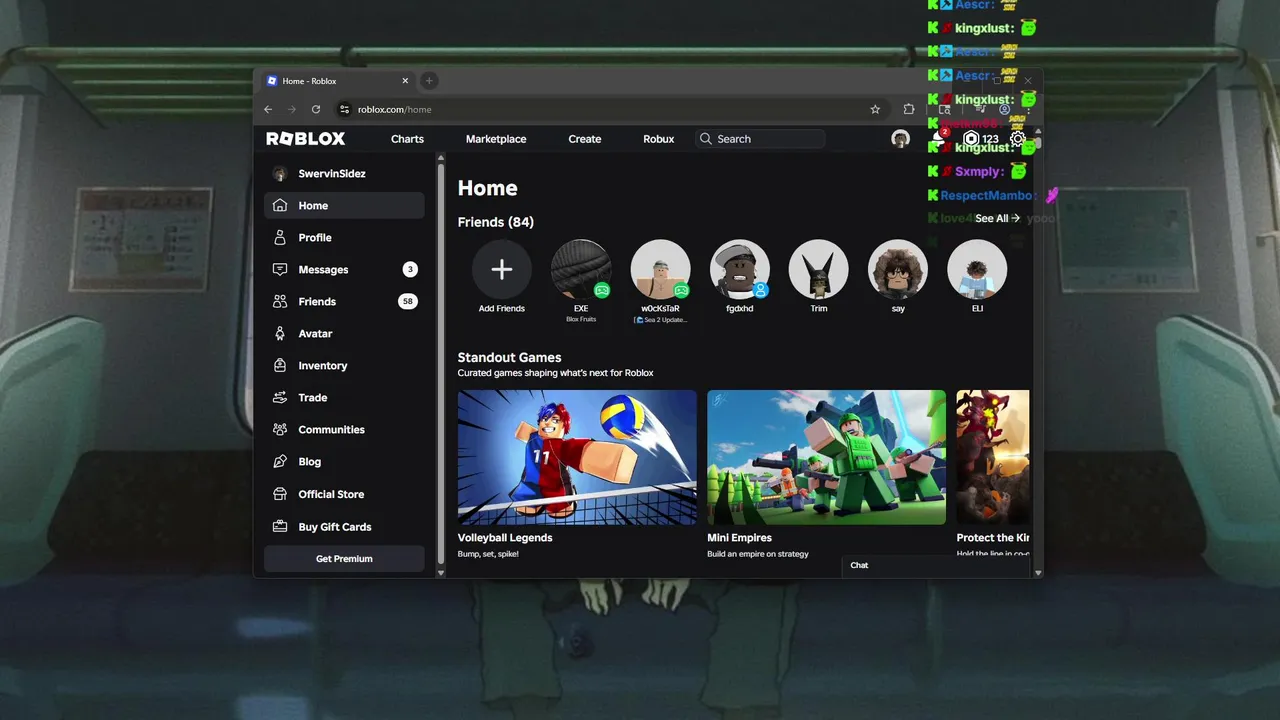Click the Avatar figure icon in sidebar

(280, 333)
